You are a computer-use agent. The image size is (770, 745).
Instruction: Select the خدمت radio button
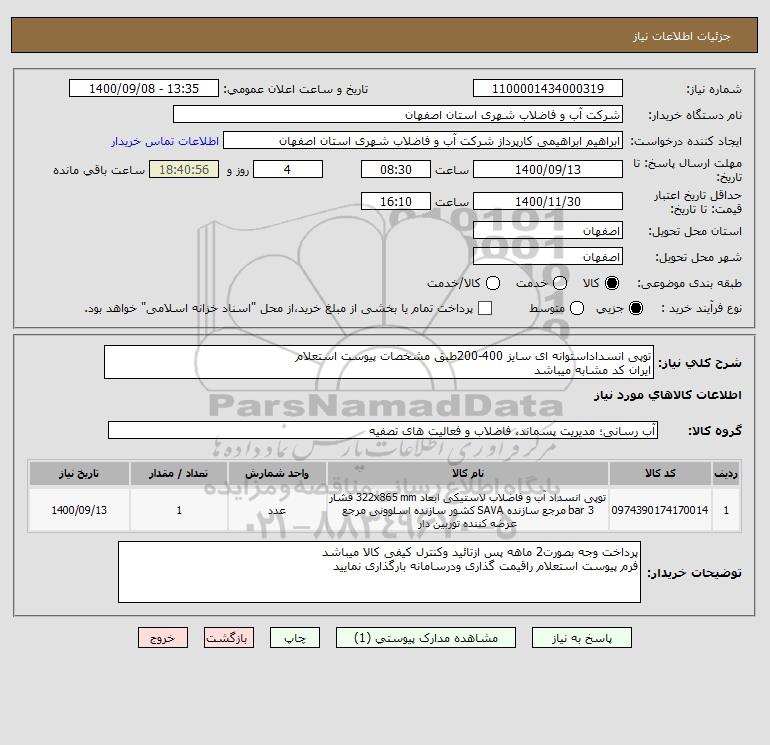(x=560, y=283)
